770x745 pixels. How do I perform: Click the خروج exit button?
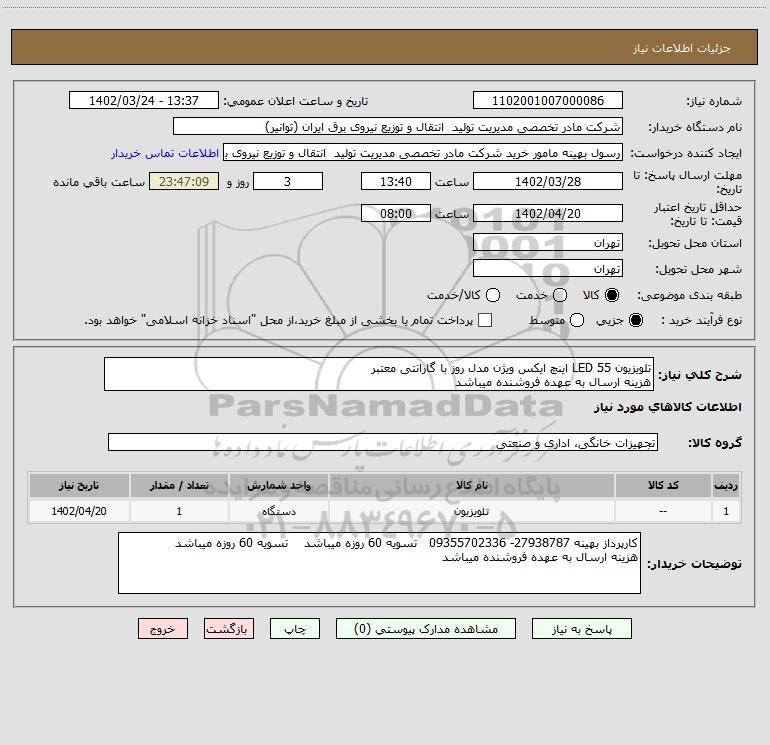click(x=163, y=629)
